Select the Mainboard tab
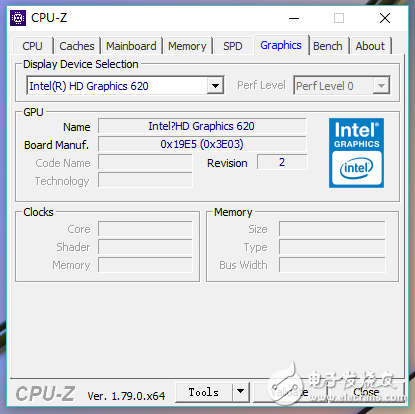 tap(131, 46)
